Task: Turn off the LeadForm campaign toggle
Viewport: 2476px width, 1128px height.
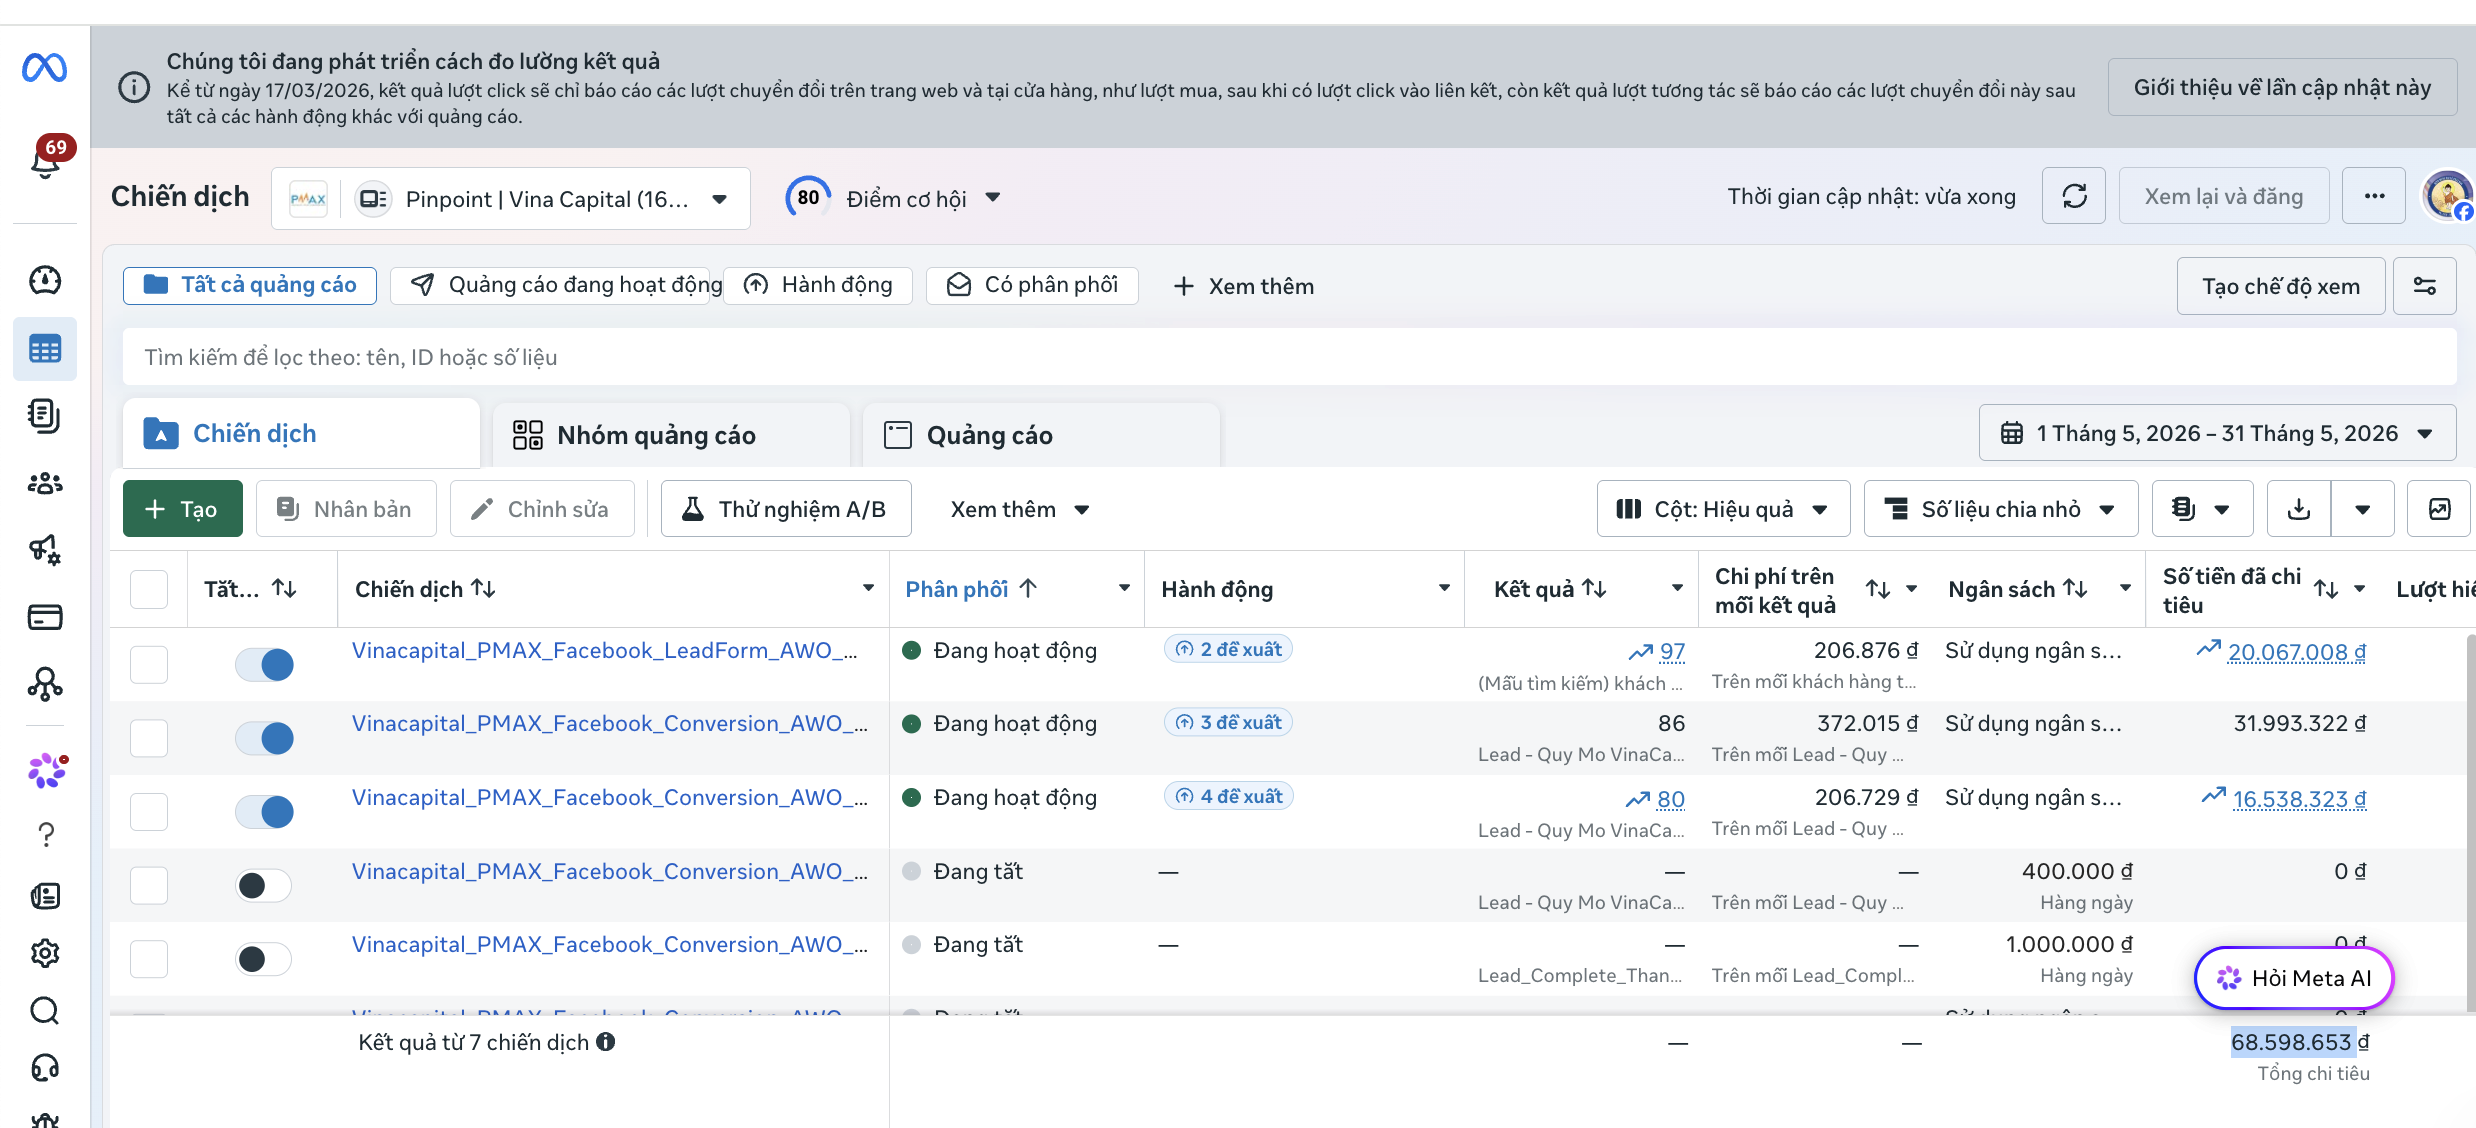Action: coord(264,664)
